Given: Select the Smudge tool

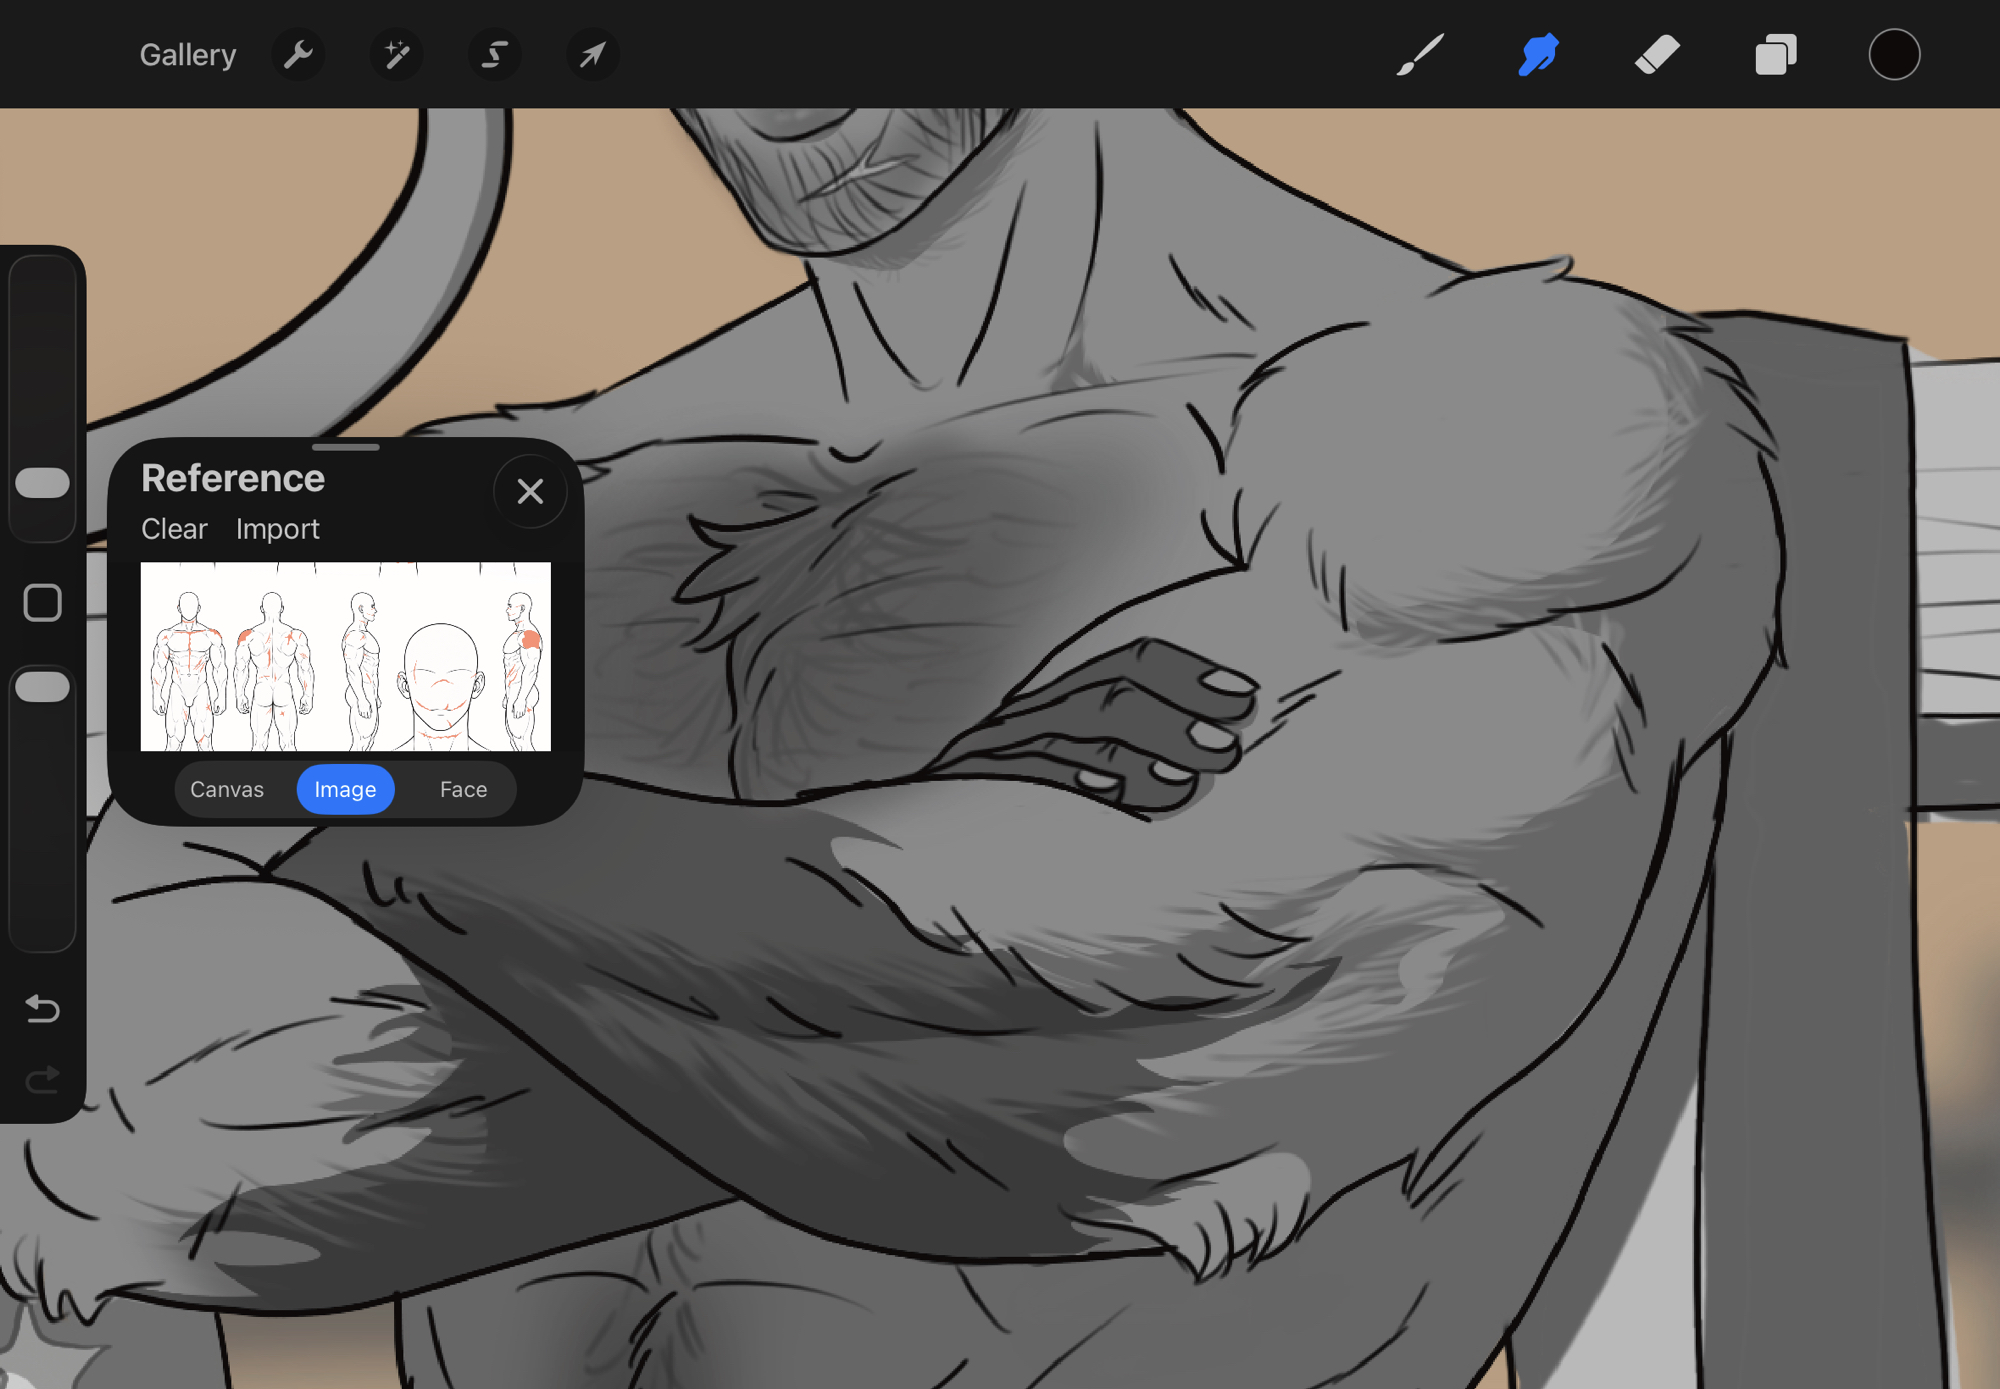Looking at the screenshot, I should pos(1538,54).
